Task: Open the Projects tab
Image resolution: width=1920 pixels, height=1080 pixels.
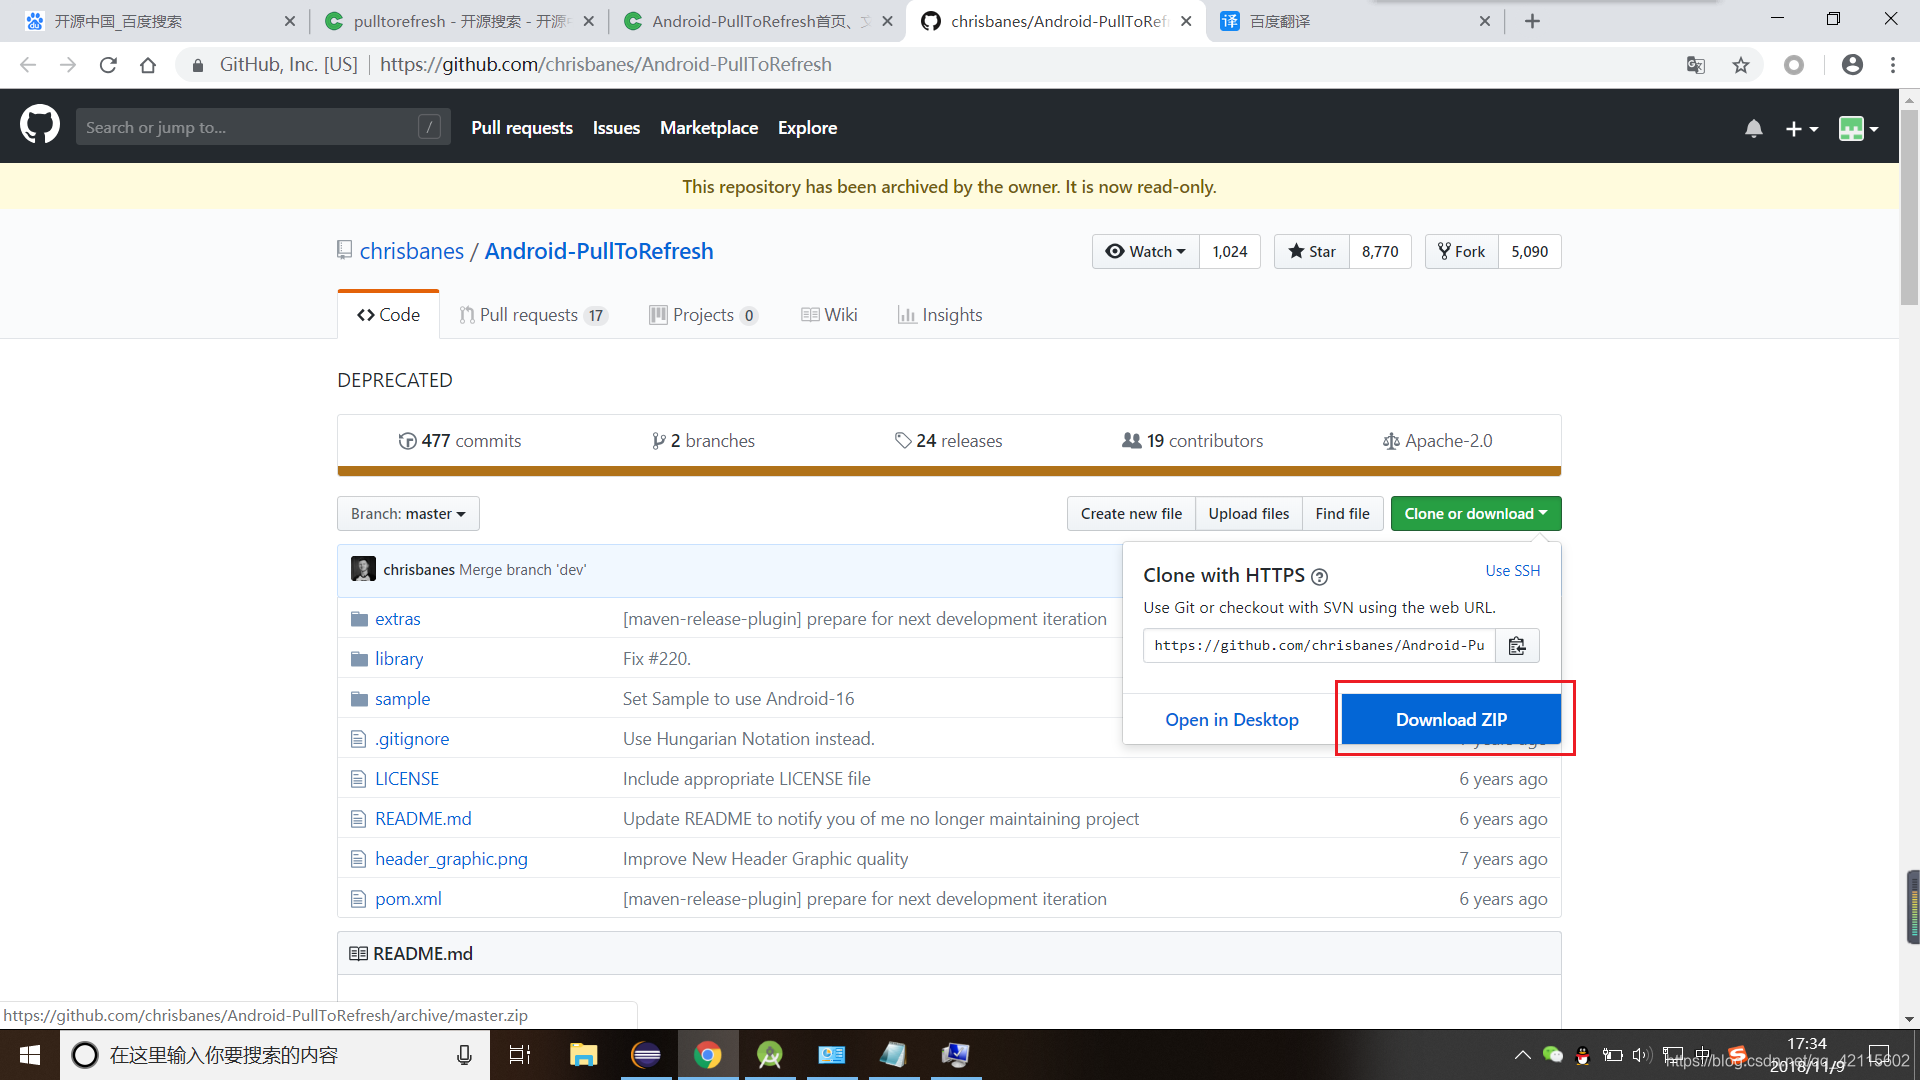Action: click(704, 315)
